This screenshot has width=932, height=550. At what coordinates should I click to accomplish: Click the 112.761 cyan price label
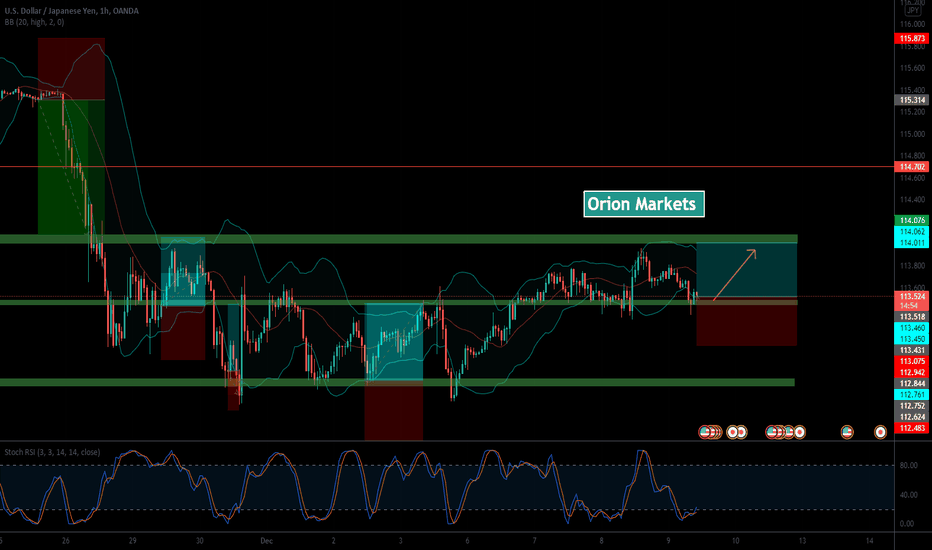912,395
